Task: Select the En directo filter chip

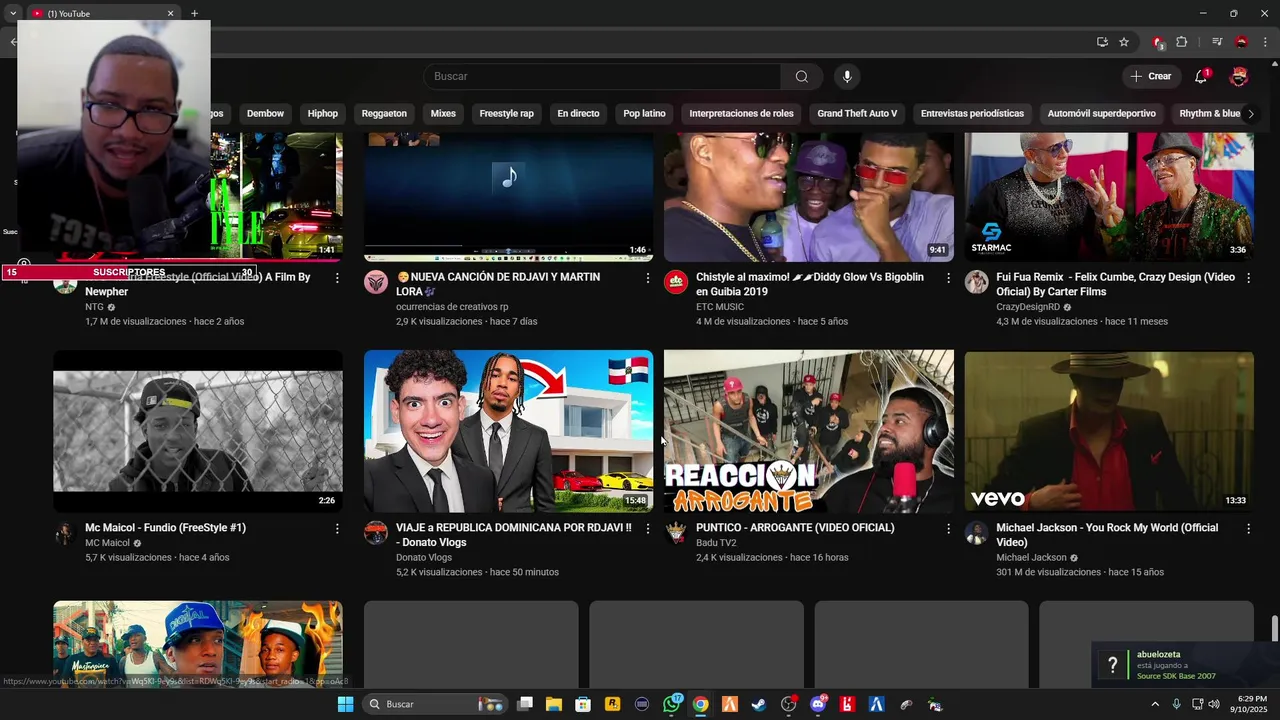Action: [x=578, y=113]
